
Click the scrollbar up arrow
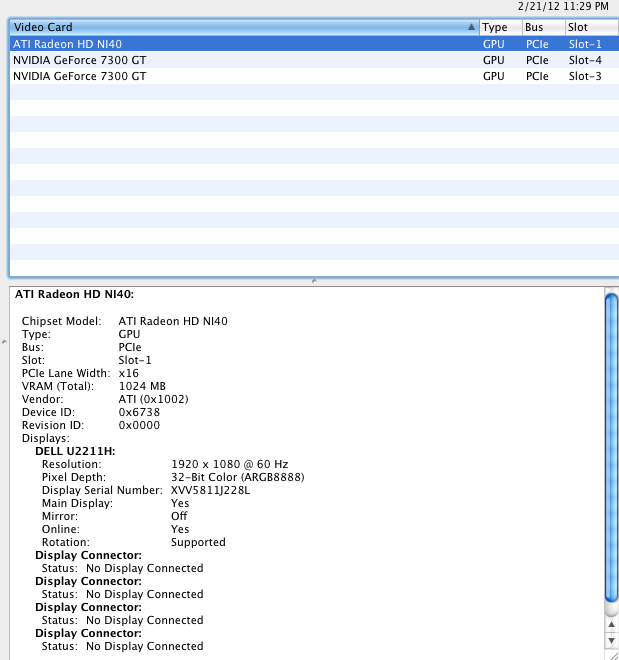click(x=611, y=625)
